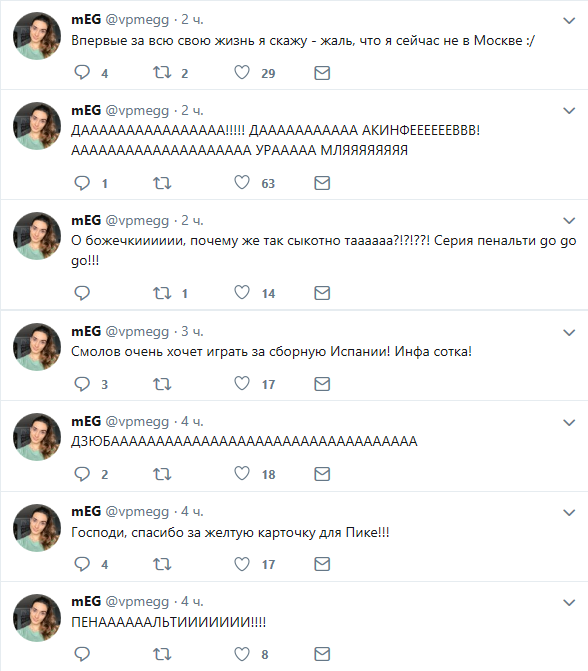Open the more-options chevron on the ДЗЮБАААА tweet
Screen dimensions: 588x671
click(569, 423)
